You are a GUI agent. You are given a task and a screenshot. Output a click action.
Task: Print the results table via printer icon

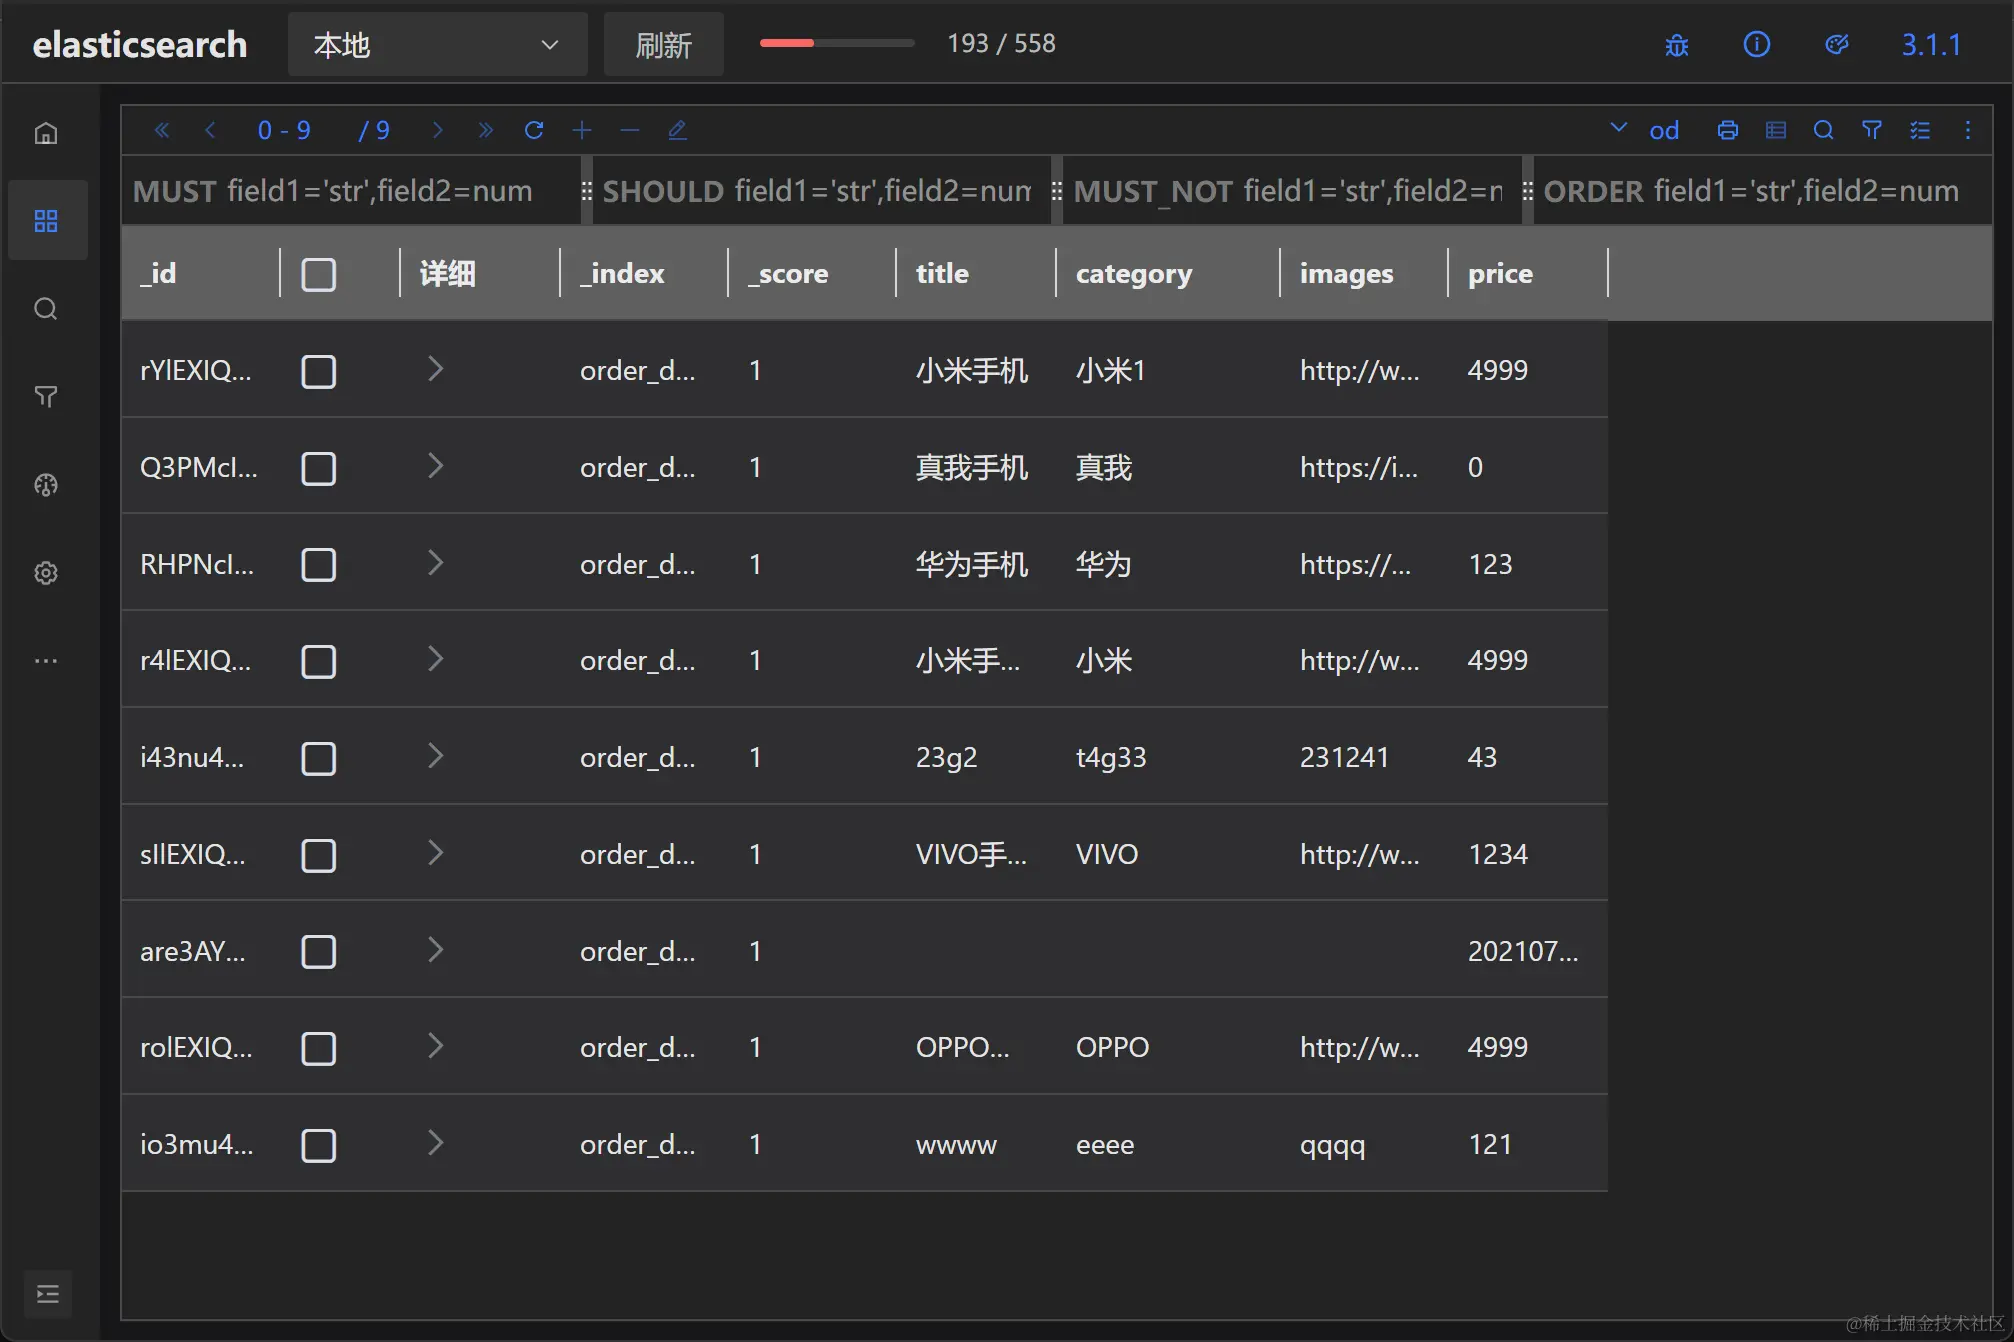pos(1727,130)
